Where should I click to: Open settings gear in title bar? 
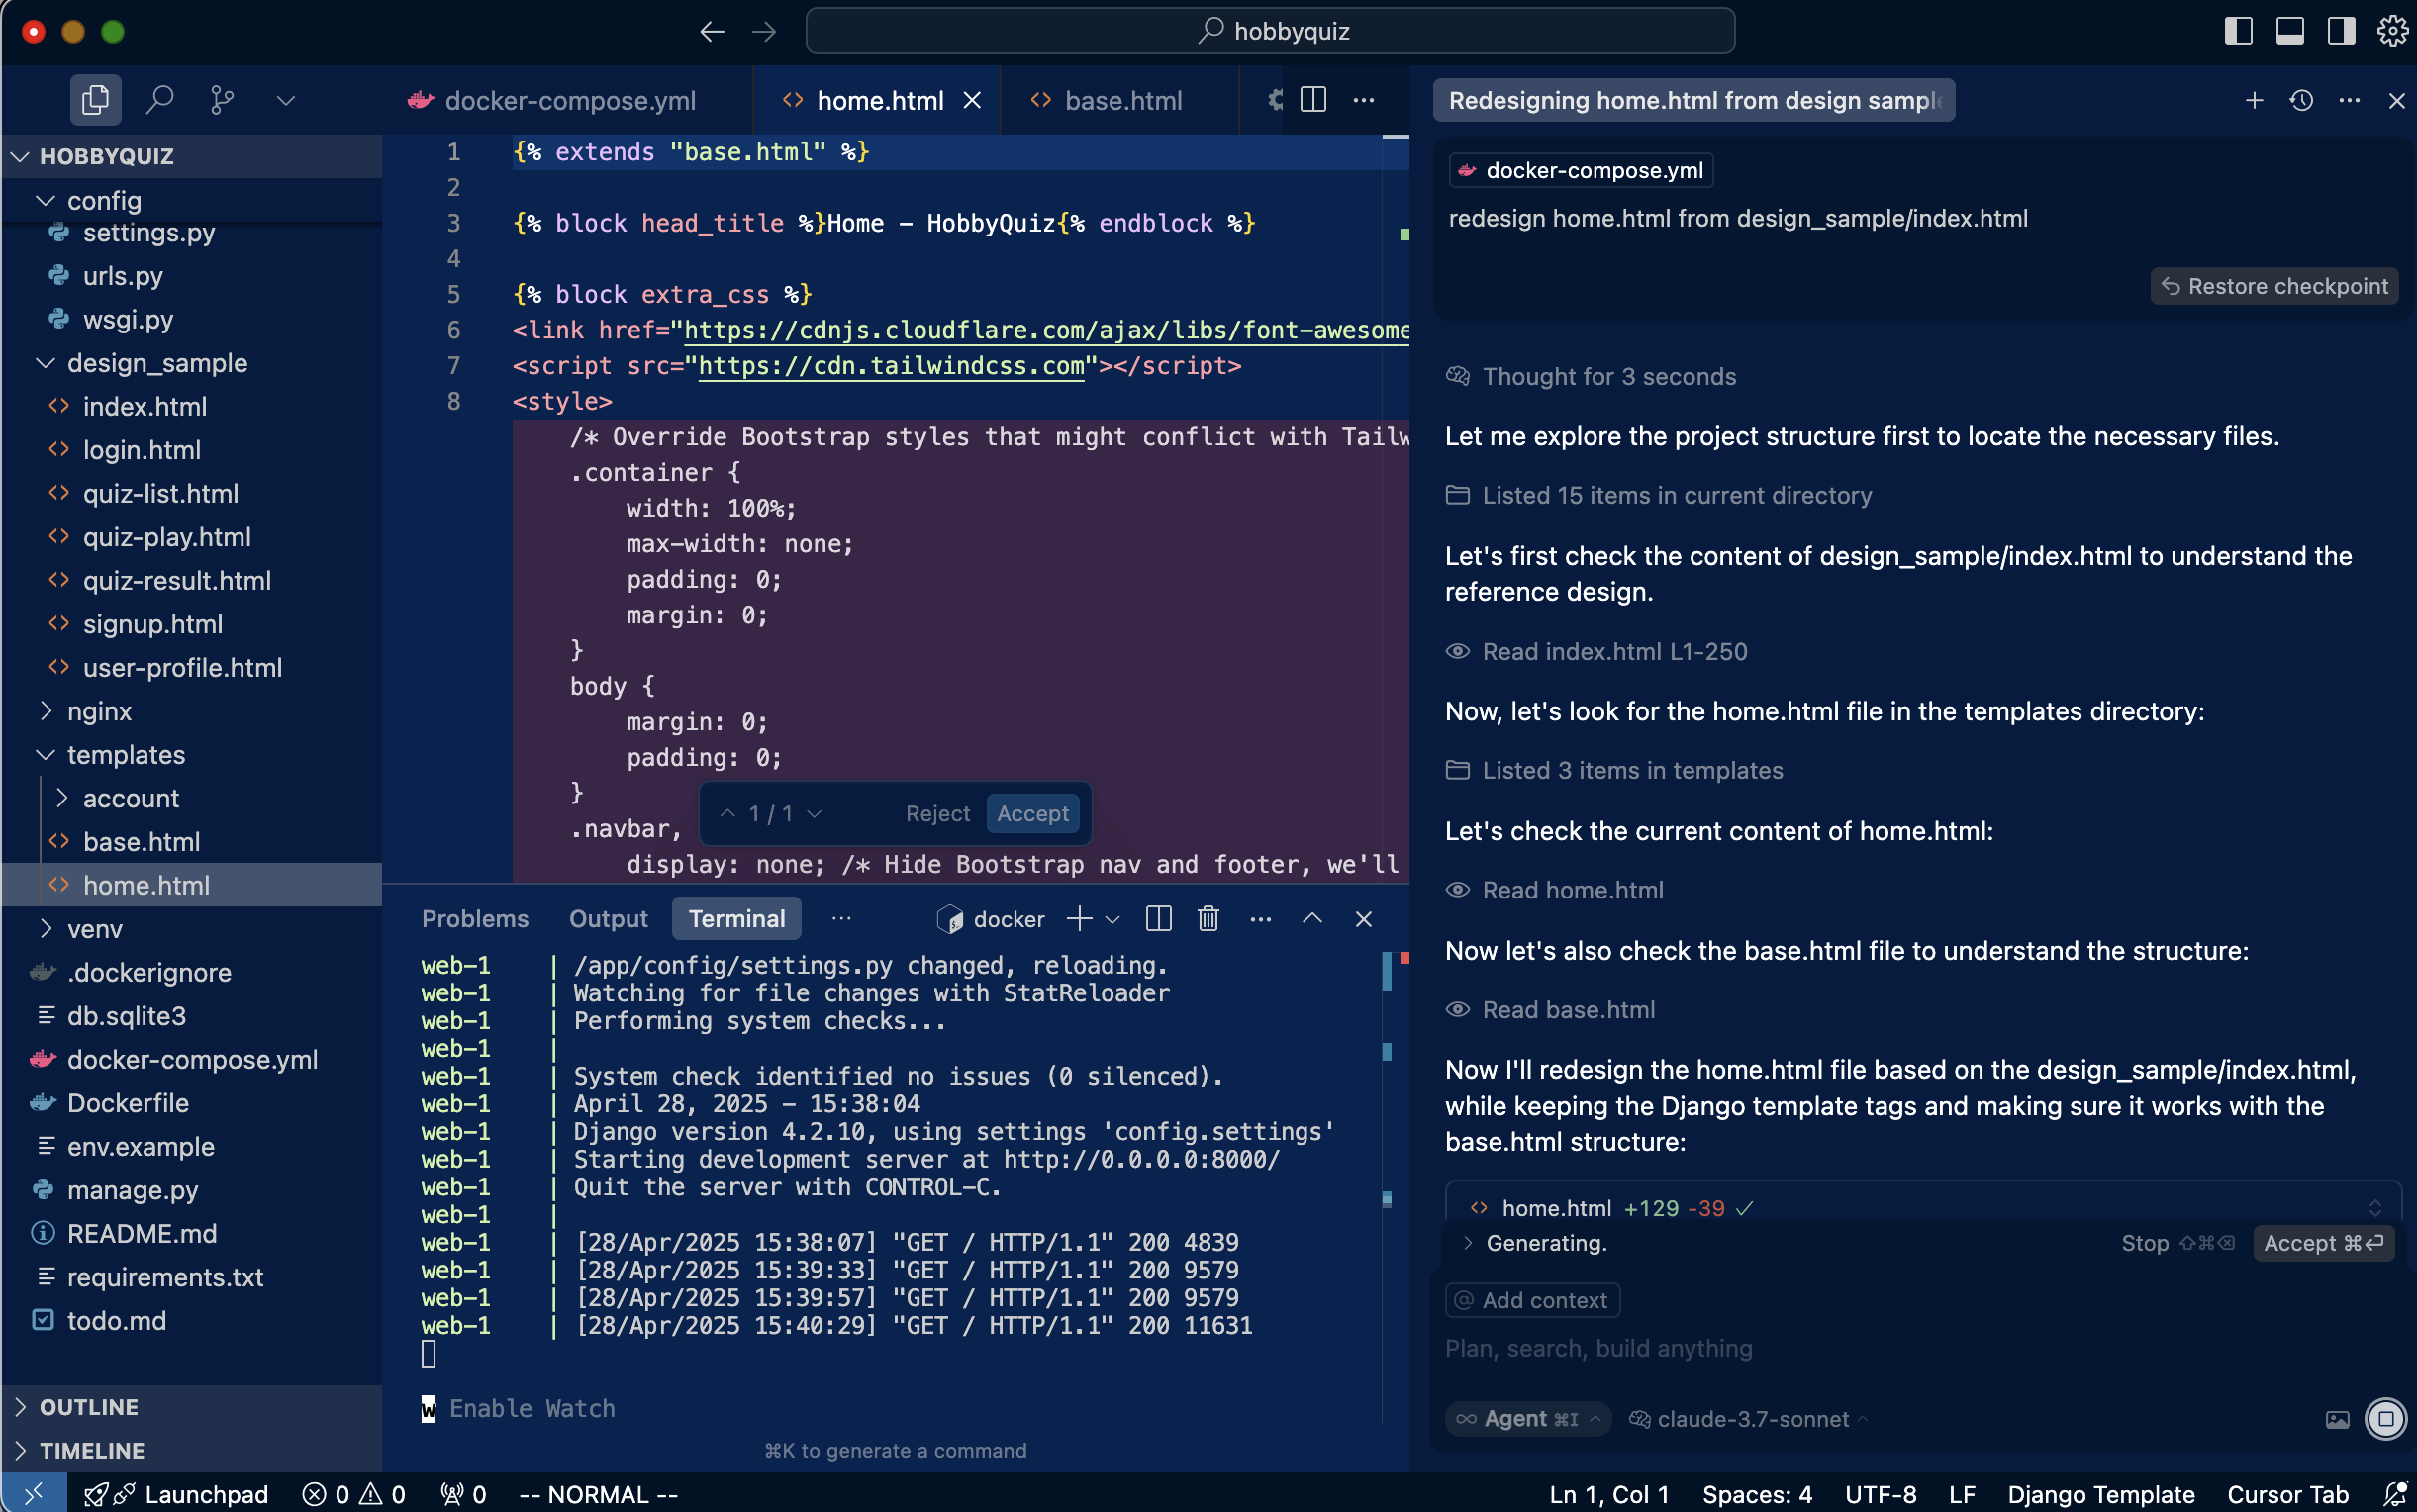pyautogui.click(x=2392, y=31)
